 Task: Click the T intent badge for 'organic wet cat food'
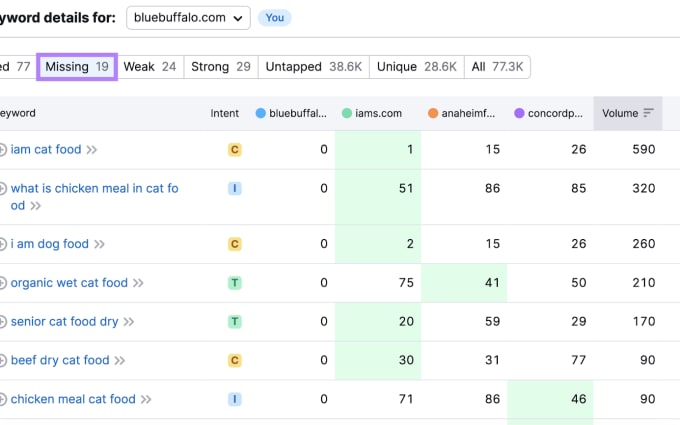coord(235,283)
